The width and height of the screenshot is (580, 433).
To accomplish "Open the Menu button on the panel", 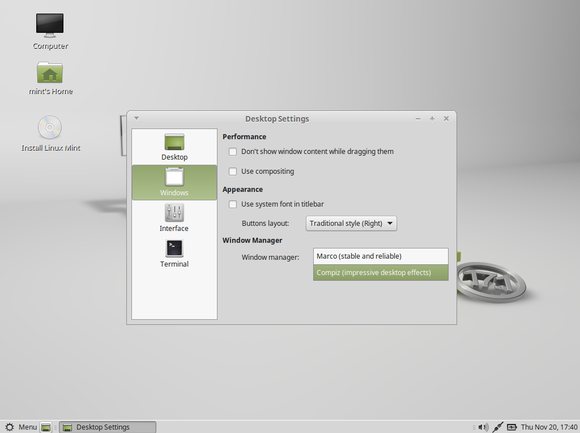I will (21, 427).
